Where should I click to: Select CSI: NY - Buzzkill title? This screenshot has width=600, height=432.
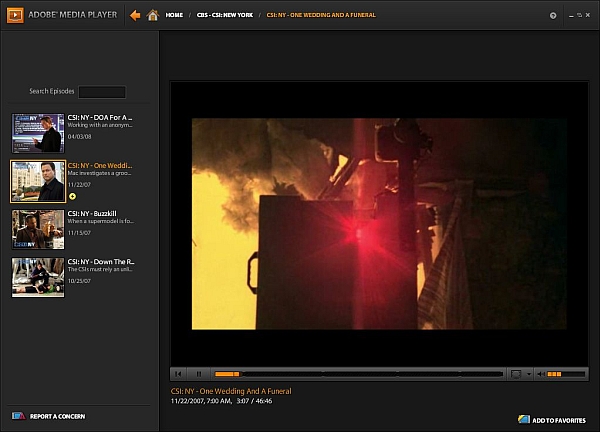(92, 214)
